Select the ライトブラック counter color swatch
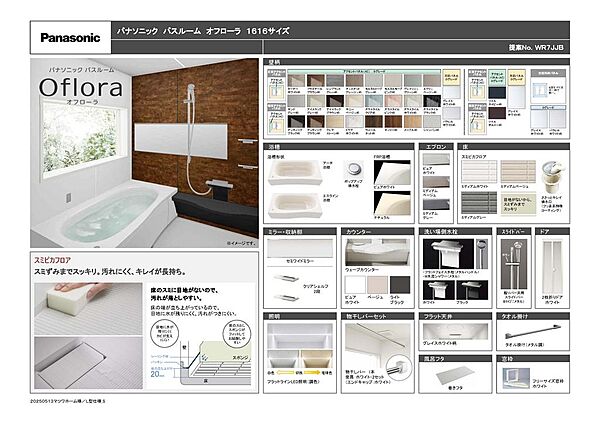This screenshot has height=424, width=600. (399, 285)
